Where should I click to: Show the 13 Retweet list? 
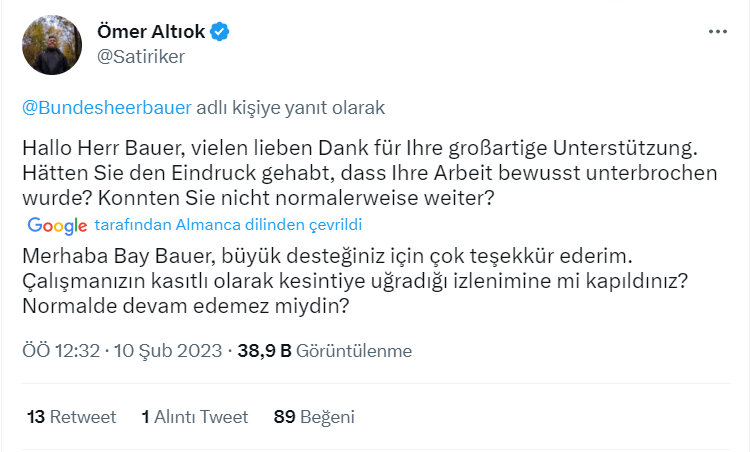72,417
